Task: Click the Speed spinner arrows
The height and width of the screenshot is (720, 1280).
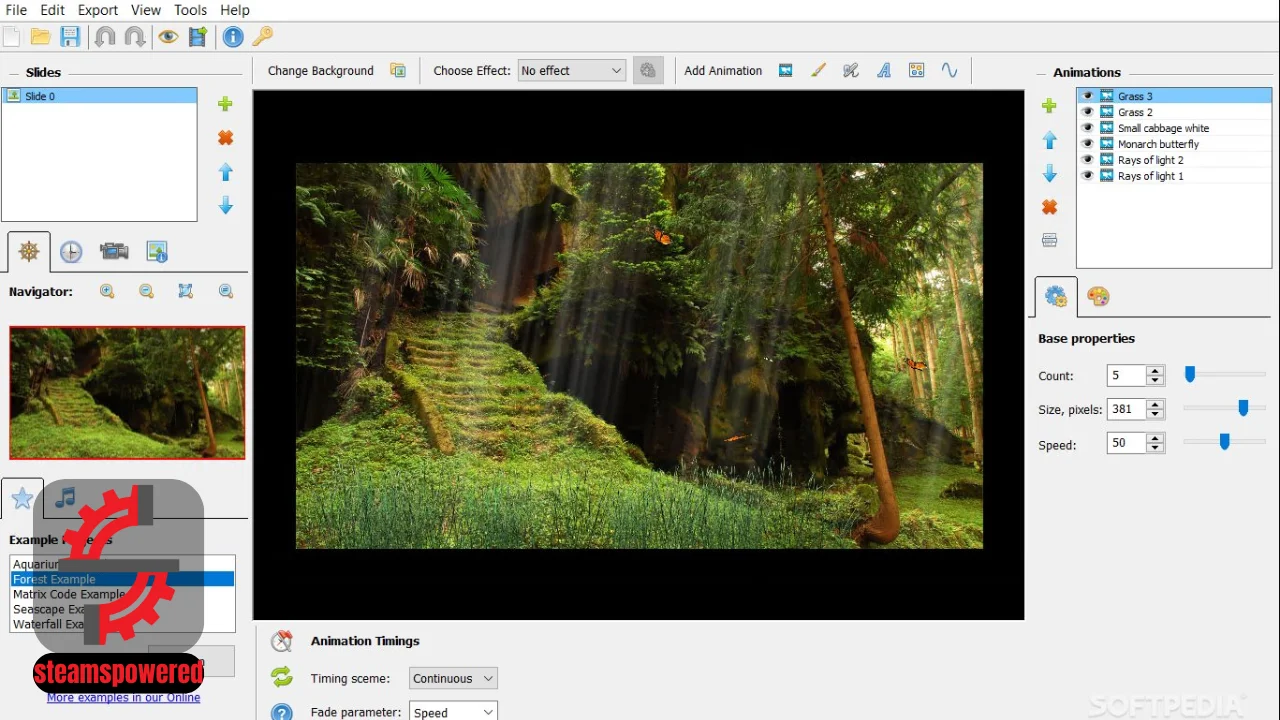Action: (1155, 443)
